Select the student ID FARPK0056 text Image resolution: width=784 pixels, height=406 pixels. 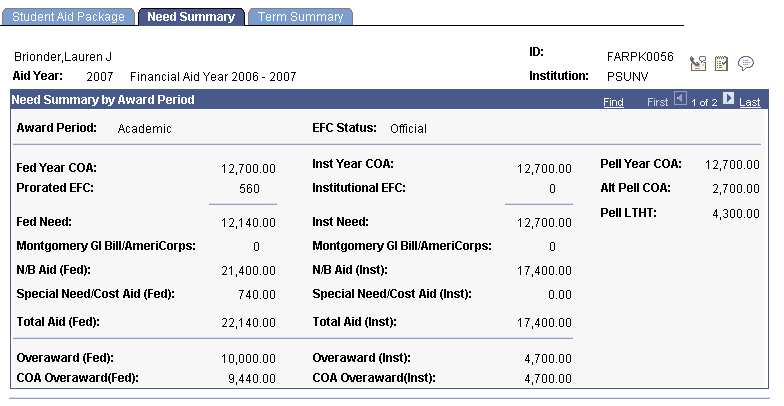coord(640,56)
